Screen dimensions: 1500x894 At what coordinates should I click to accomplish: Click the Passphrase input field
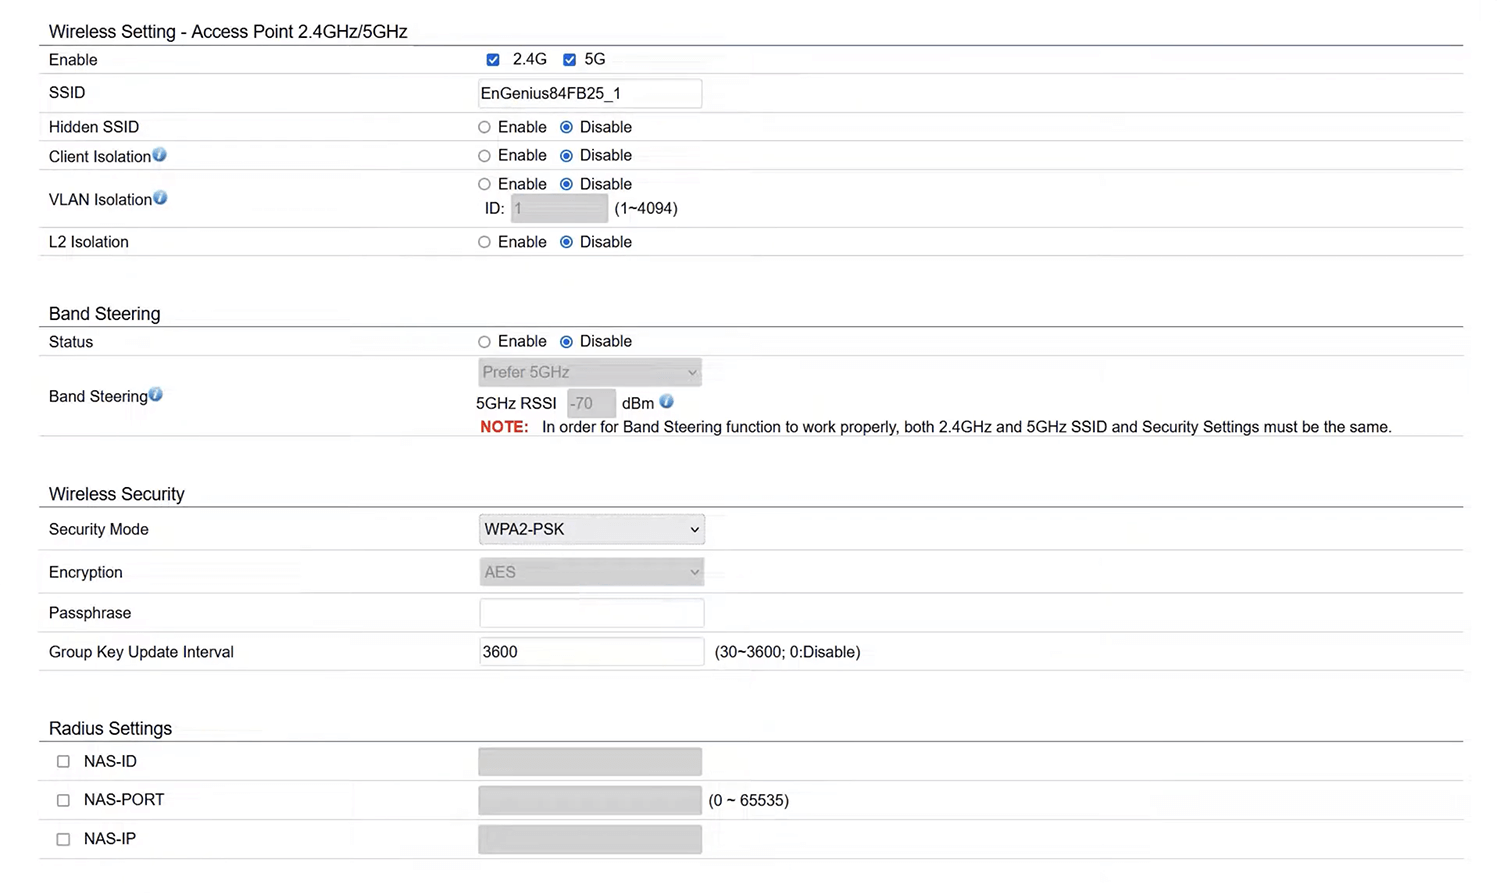(591, 613)
